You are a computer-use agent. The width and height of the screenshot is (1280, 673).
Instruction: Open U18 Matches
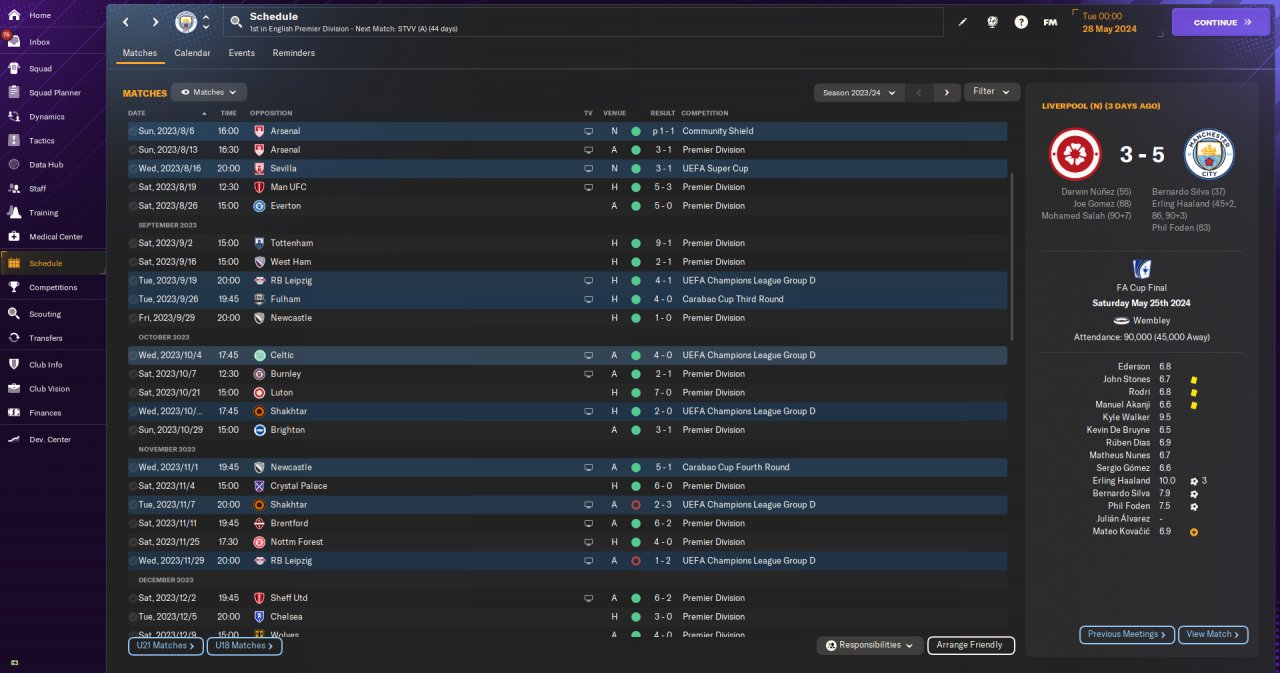244,646
